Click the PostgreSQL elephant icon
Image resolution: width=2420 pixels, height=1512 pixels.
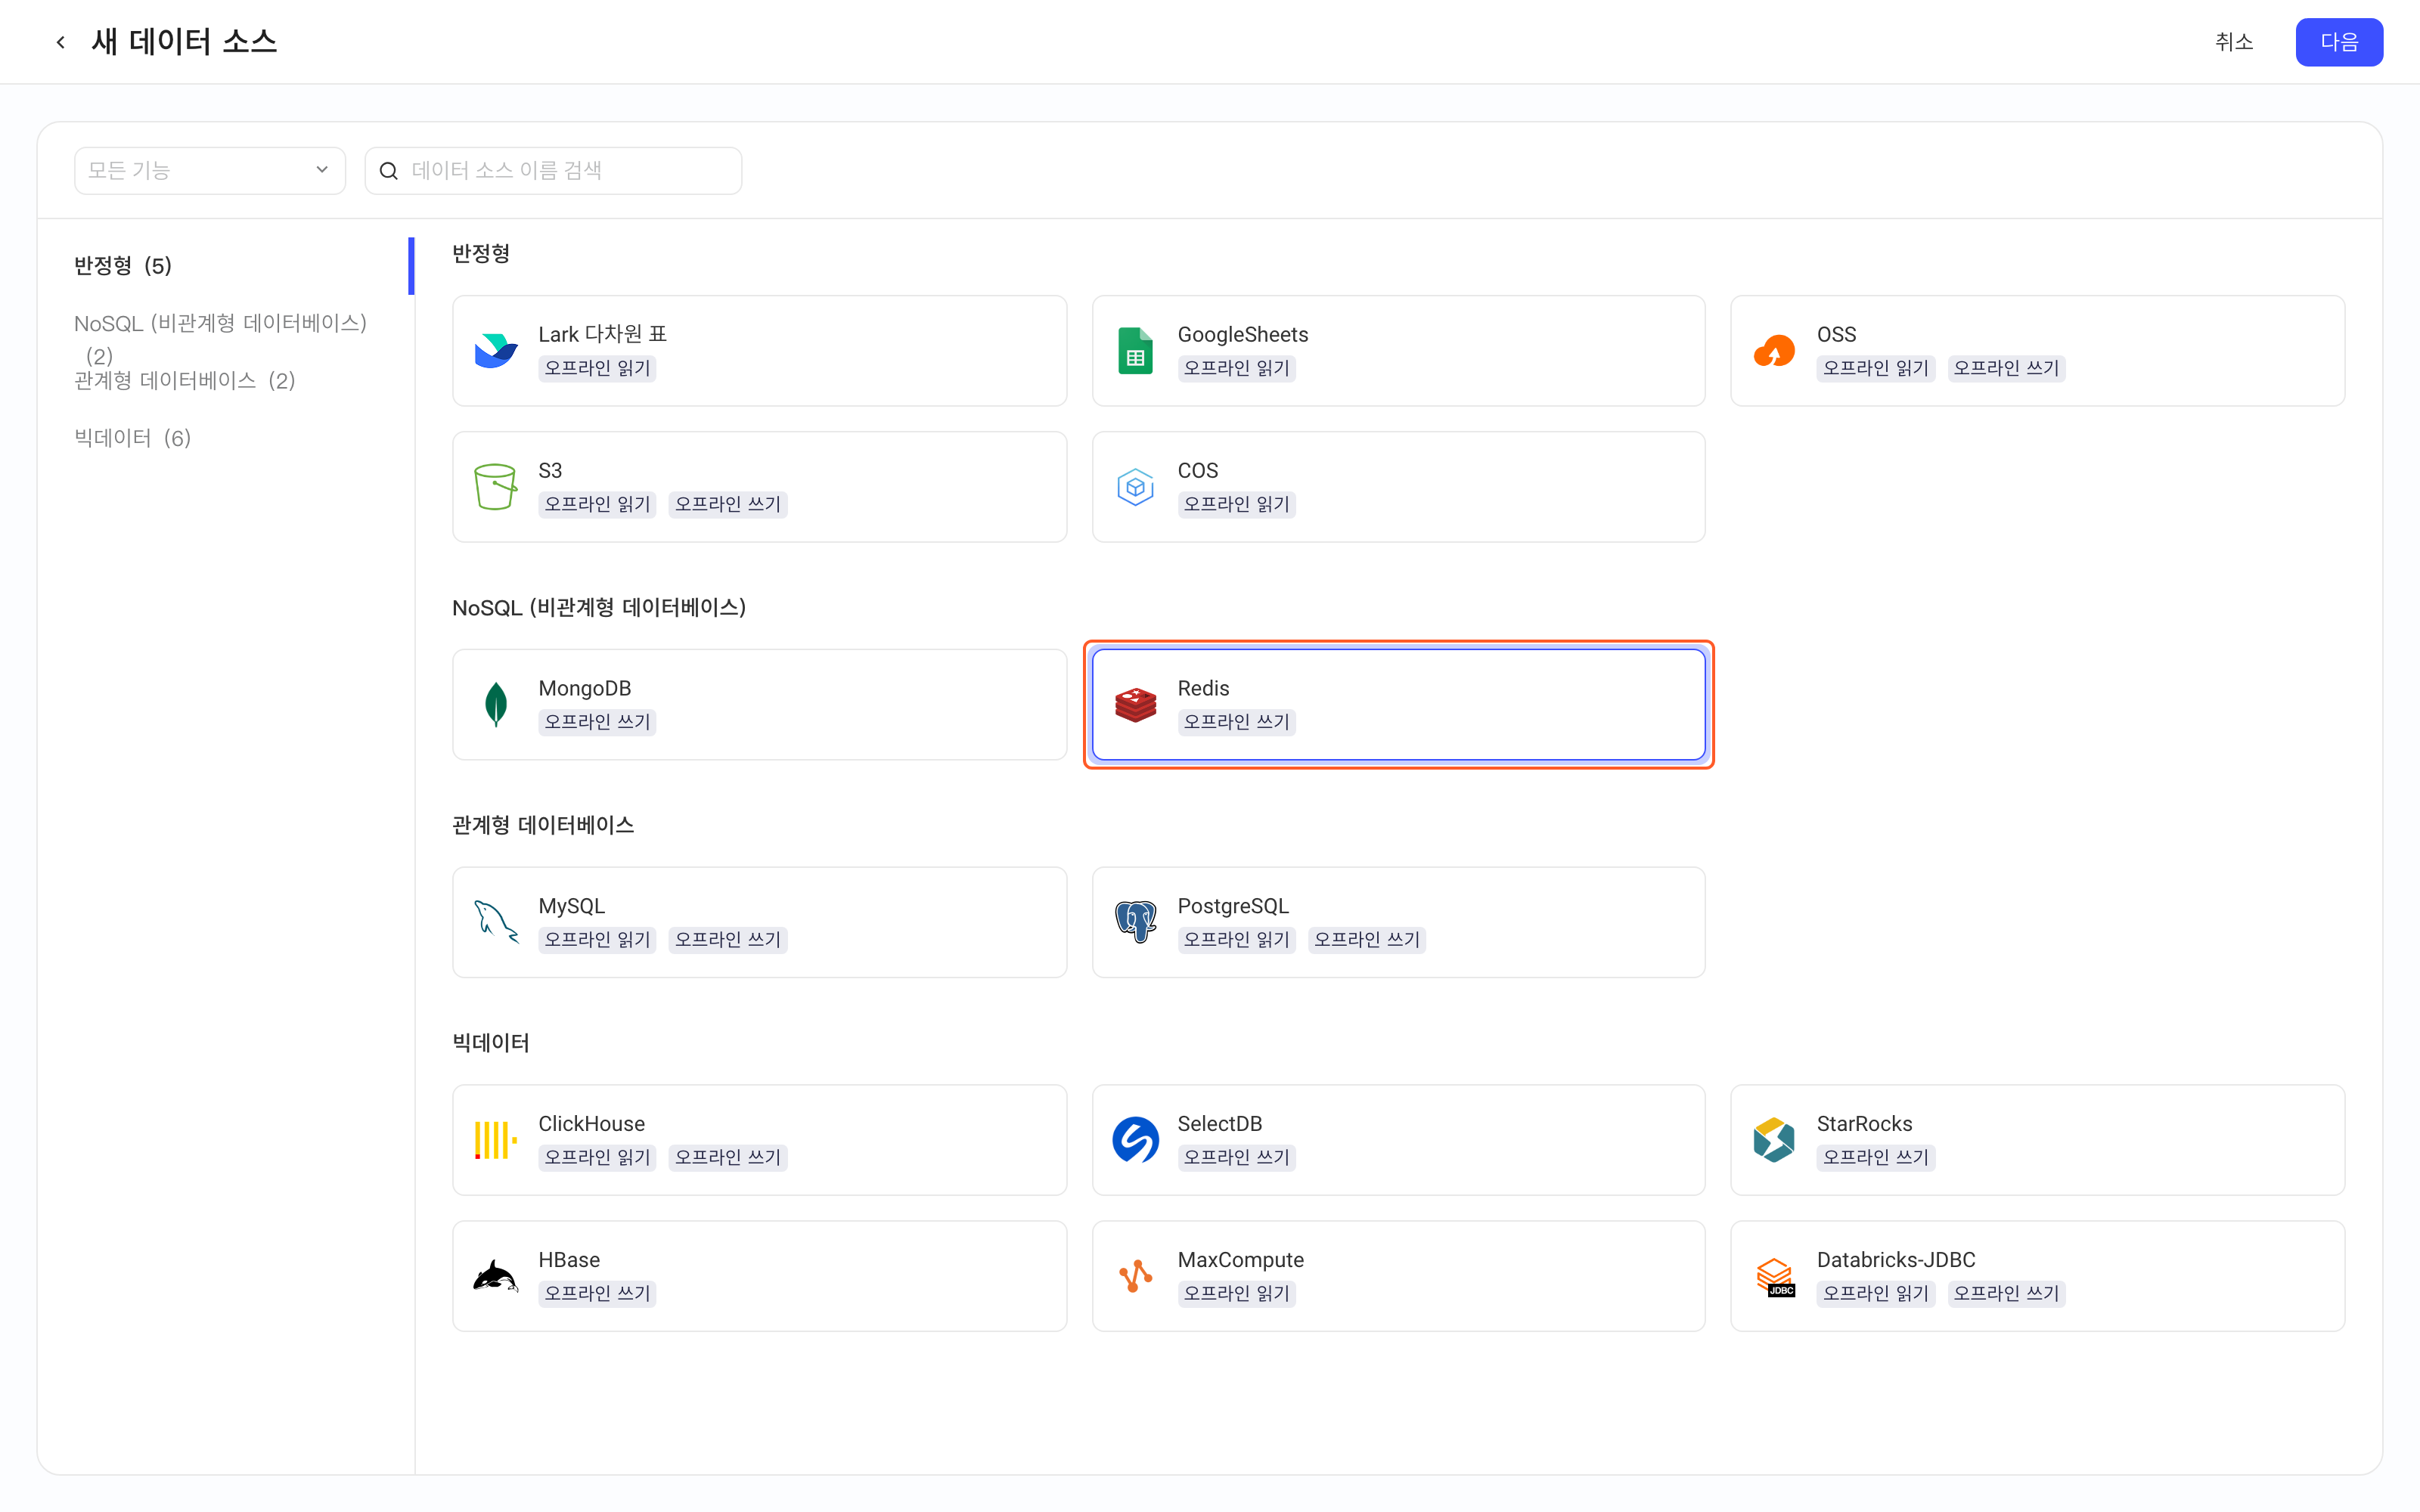[x=1135, y=922]
